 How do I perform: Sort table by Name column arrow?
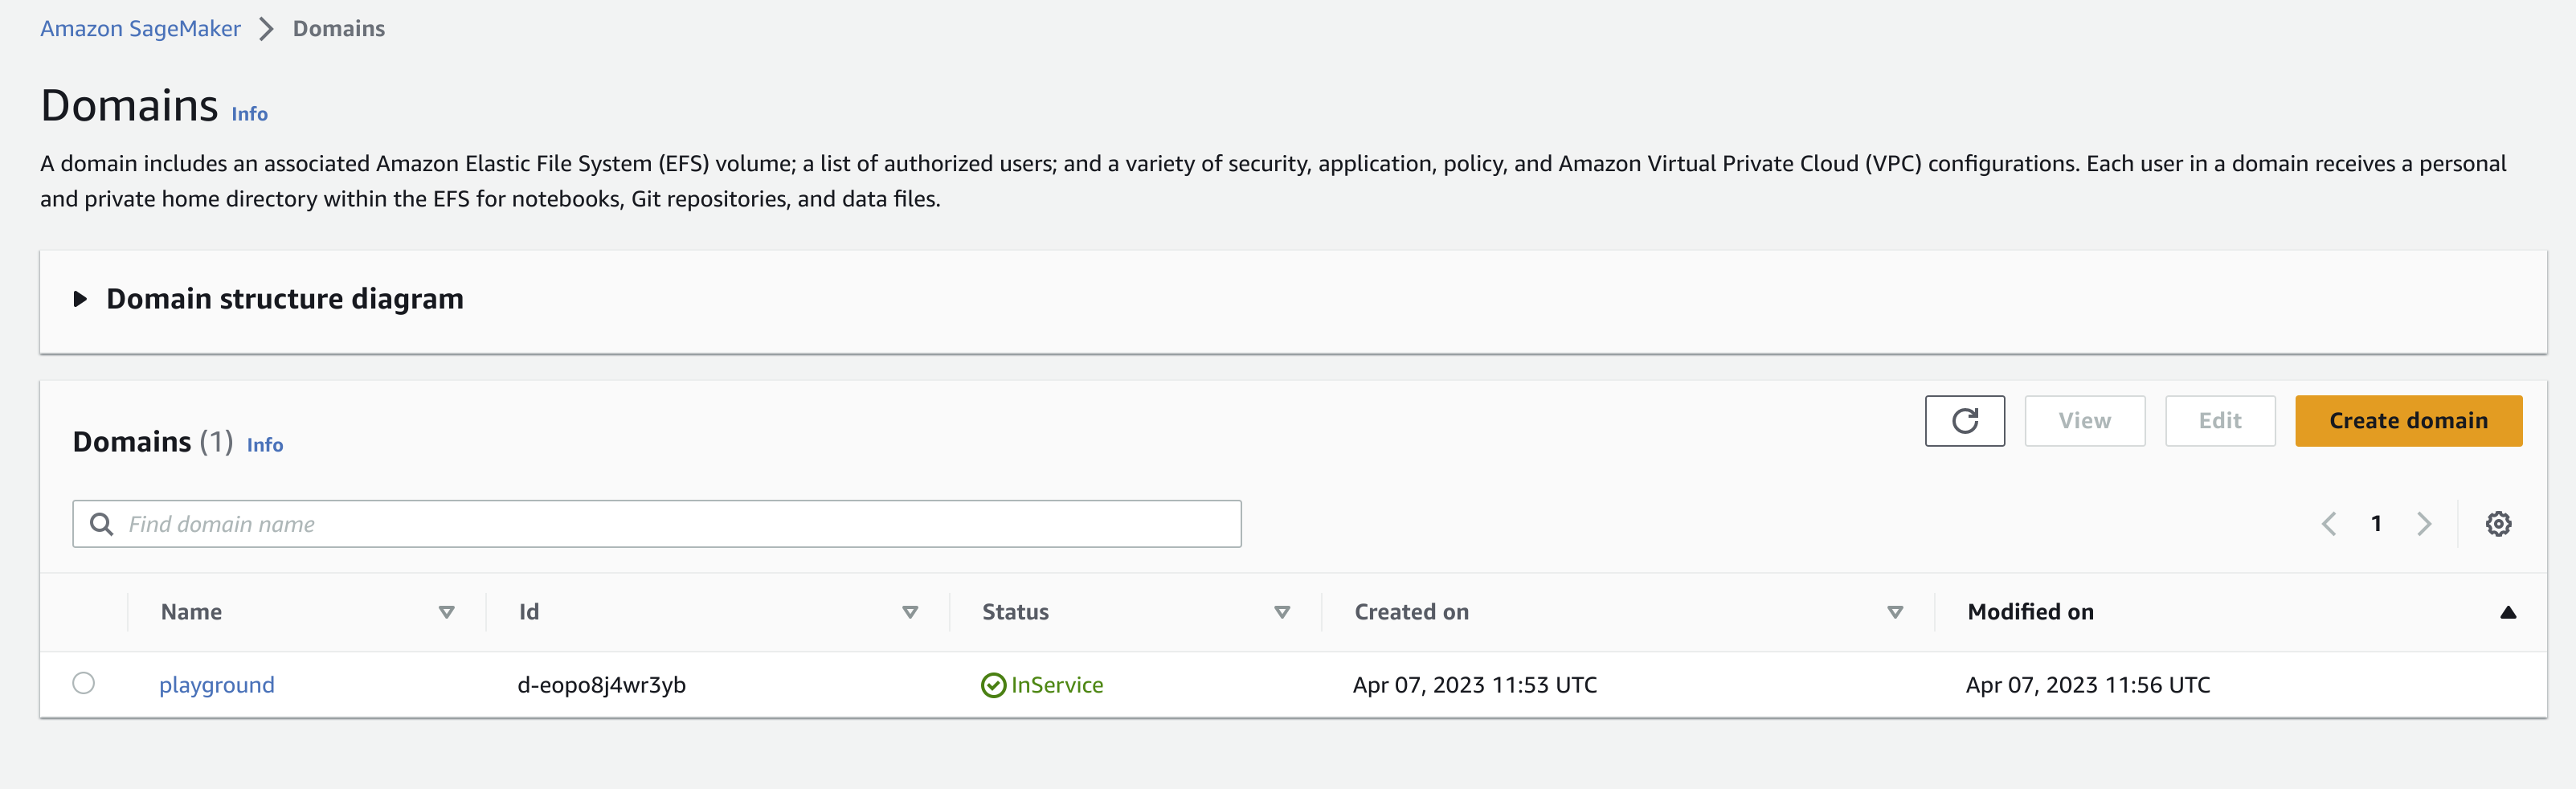pyautogui.click(x=446, y=612)
